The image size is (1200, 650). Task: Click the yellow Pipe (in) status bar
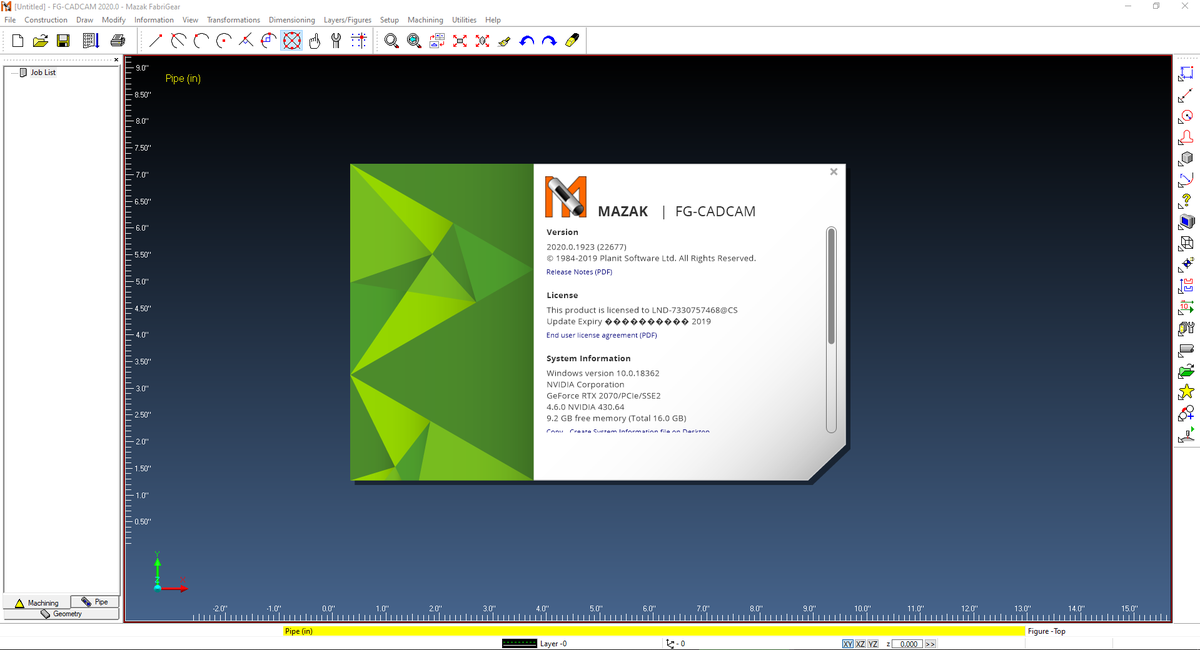point(655,631)
